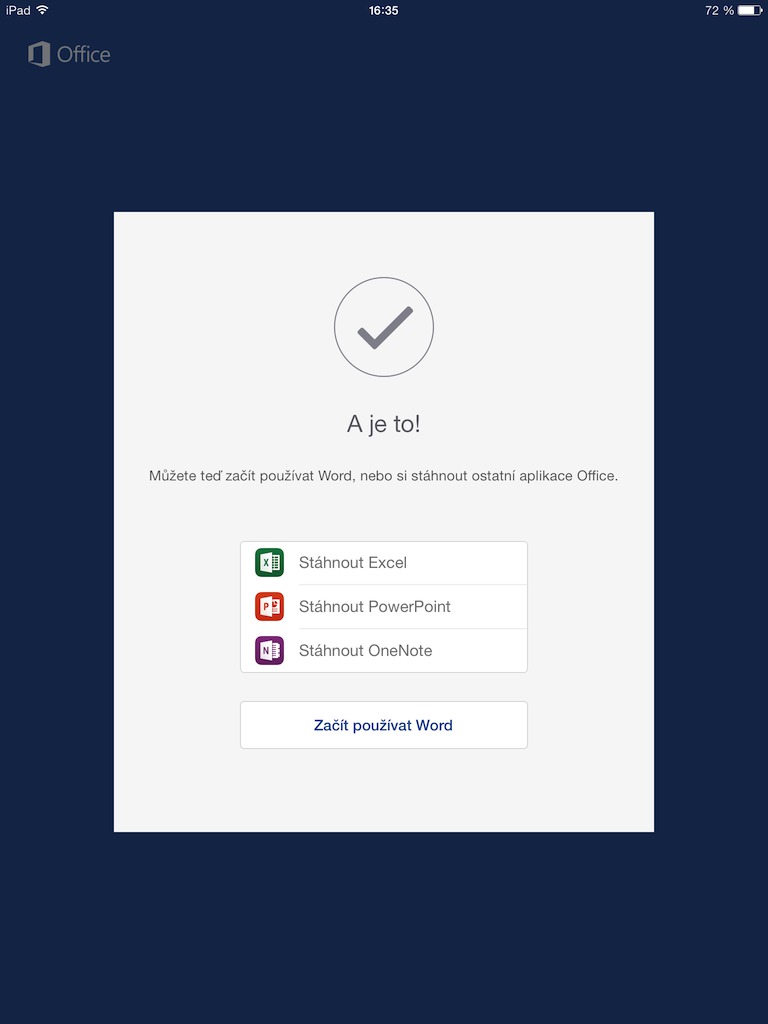Image resolution: width=768 pixels, height=1024 pixels.
Task: Tap the iPad label in status bar
Action: pyautogui.click(x=18, y=10)
